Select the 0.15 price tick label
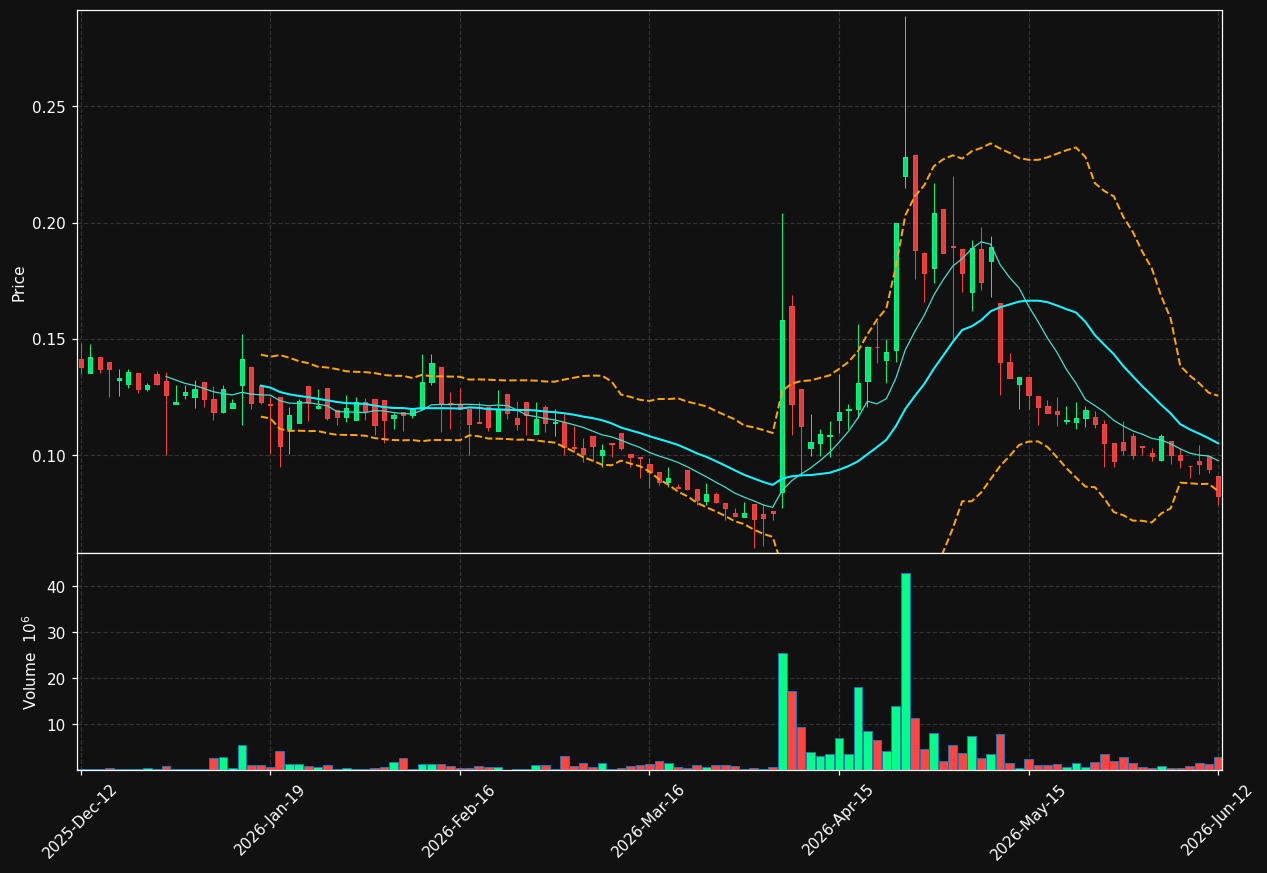Image resolution: width=1267 pixels, height=873 pixels. (50, 339)
